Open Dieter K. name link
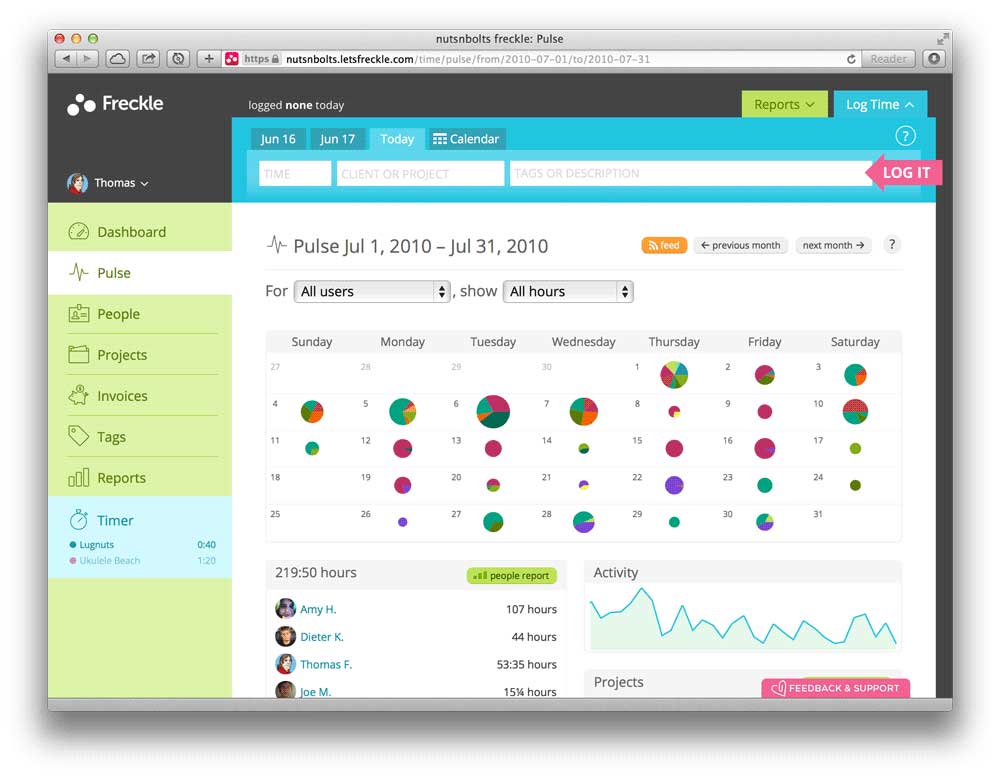The height and width of the screenshot is (777, 1000). (321, 637)
